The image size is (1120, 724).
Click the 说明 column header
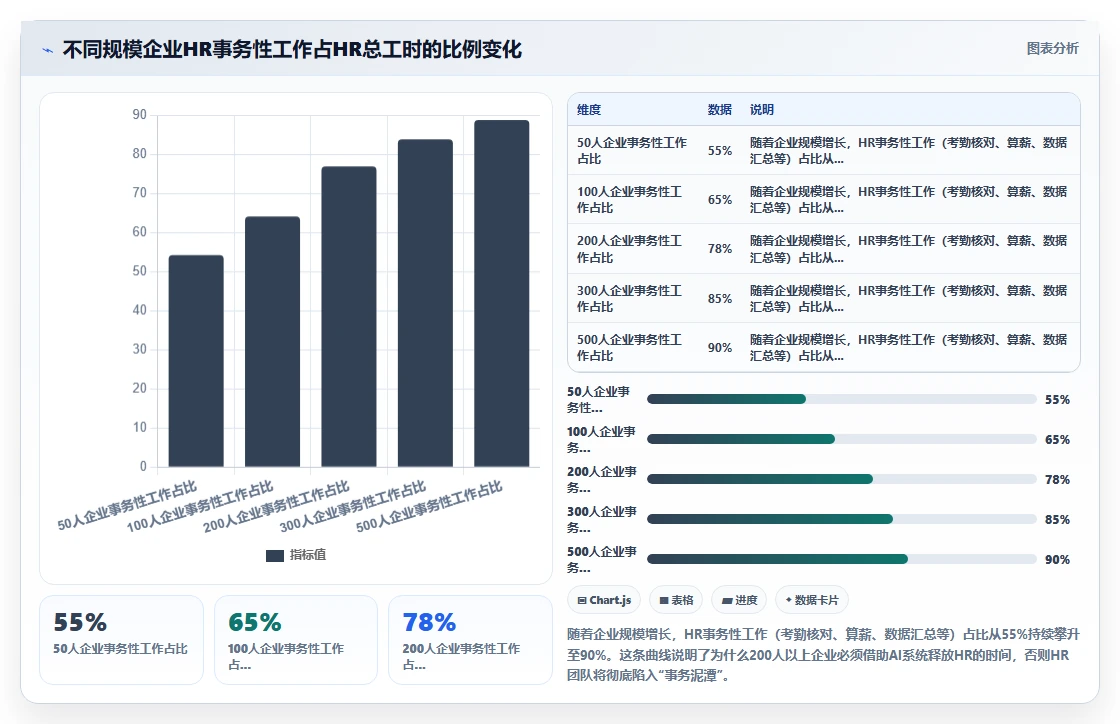point(761,110)
